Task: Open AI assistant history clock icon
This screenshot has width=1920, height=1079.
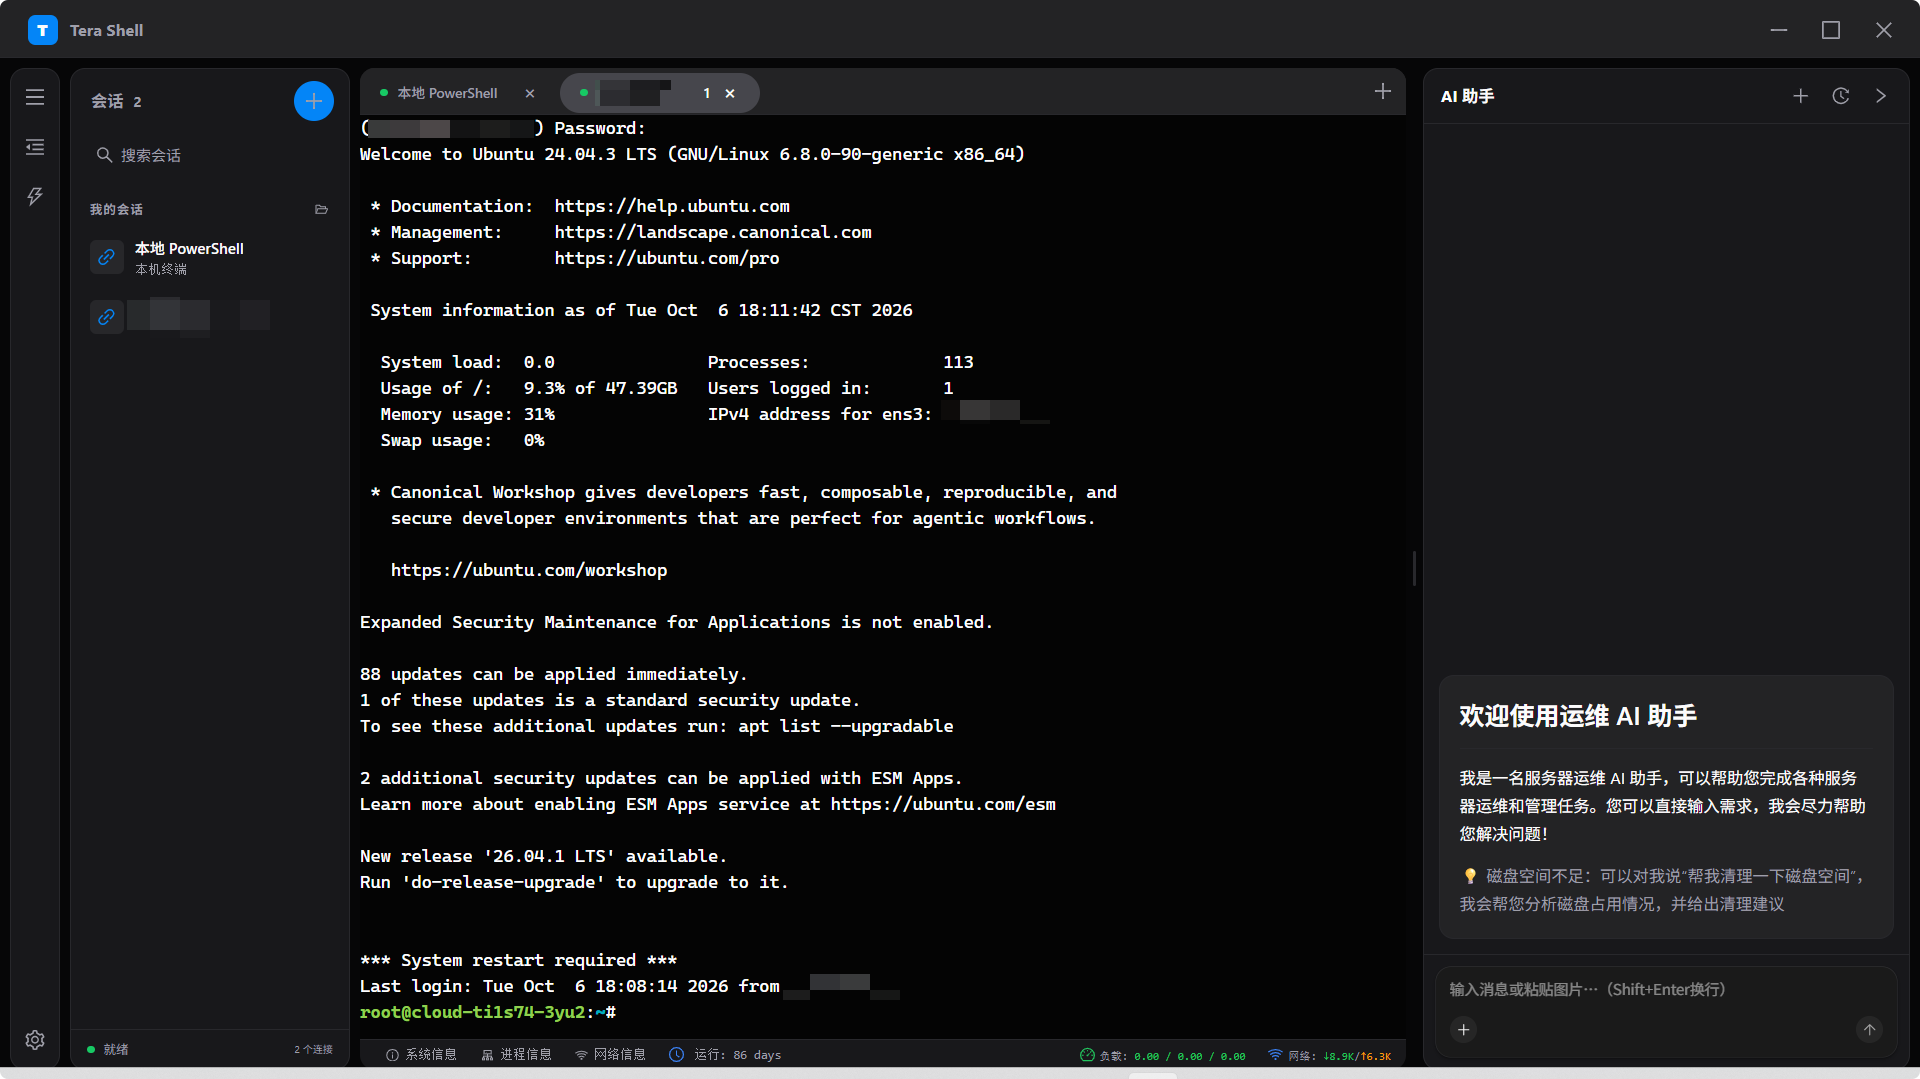Action: 1841,96
